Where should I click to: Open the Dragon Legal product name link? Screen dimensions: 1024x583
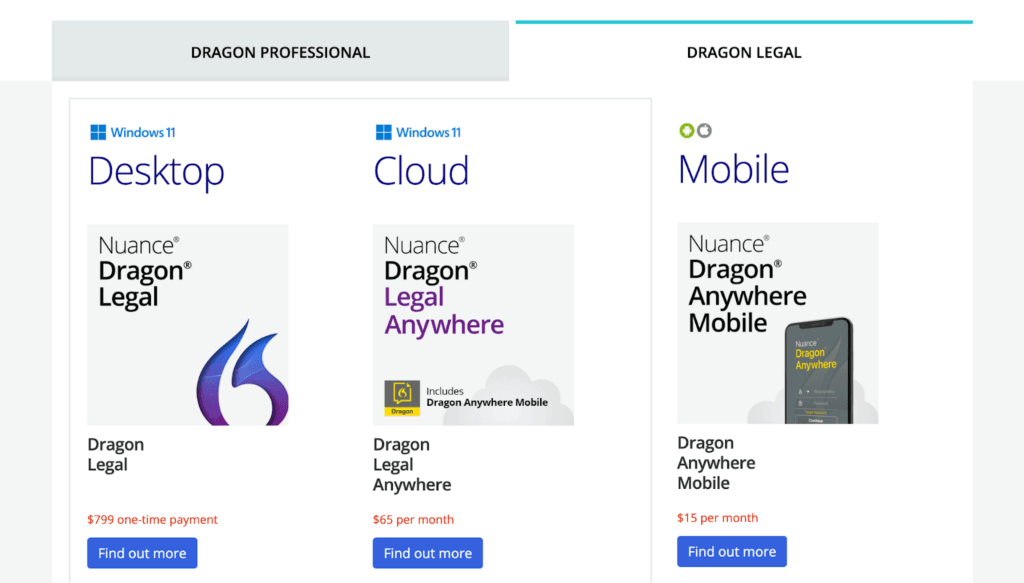pos(115,454)
